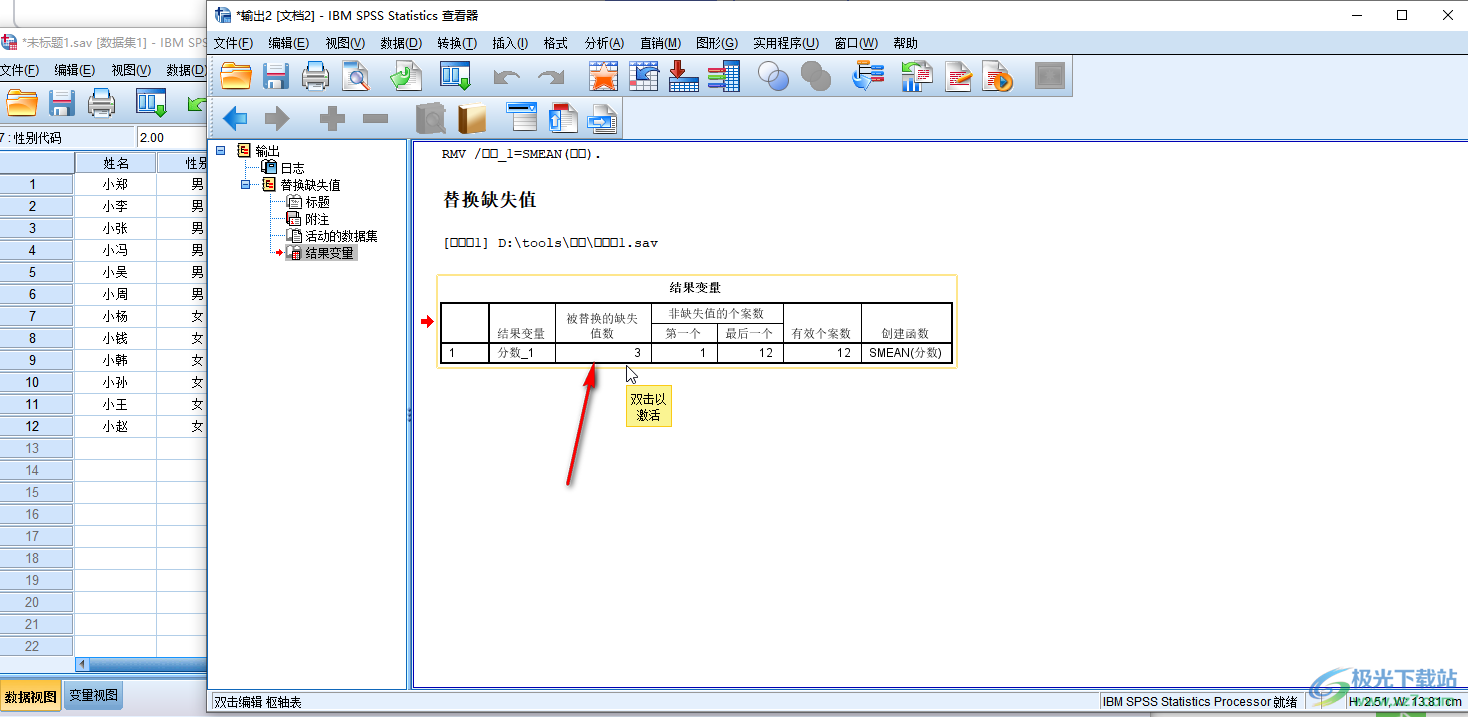This screenshot has height=717, width=1468.
Task: Click the Print icon in data editor window
Action: click(x=101, y=102)
